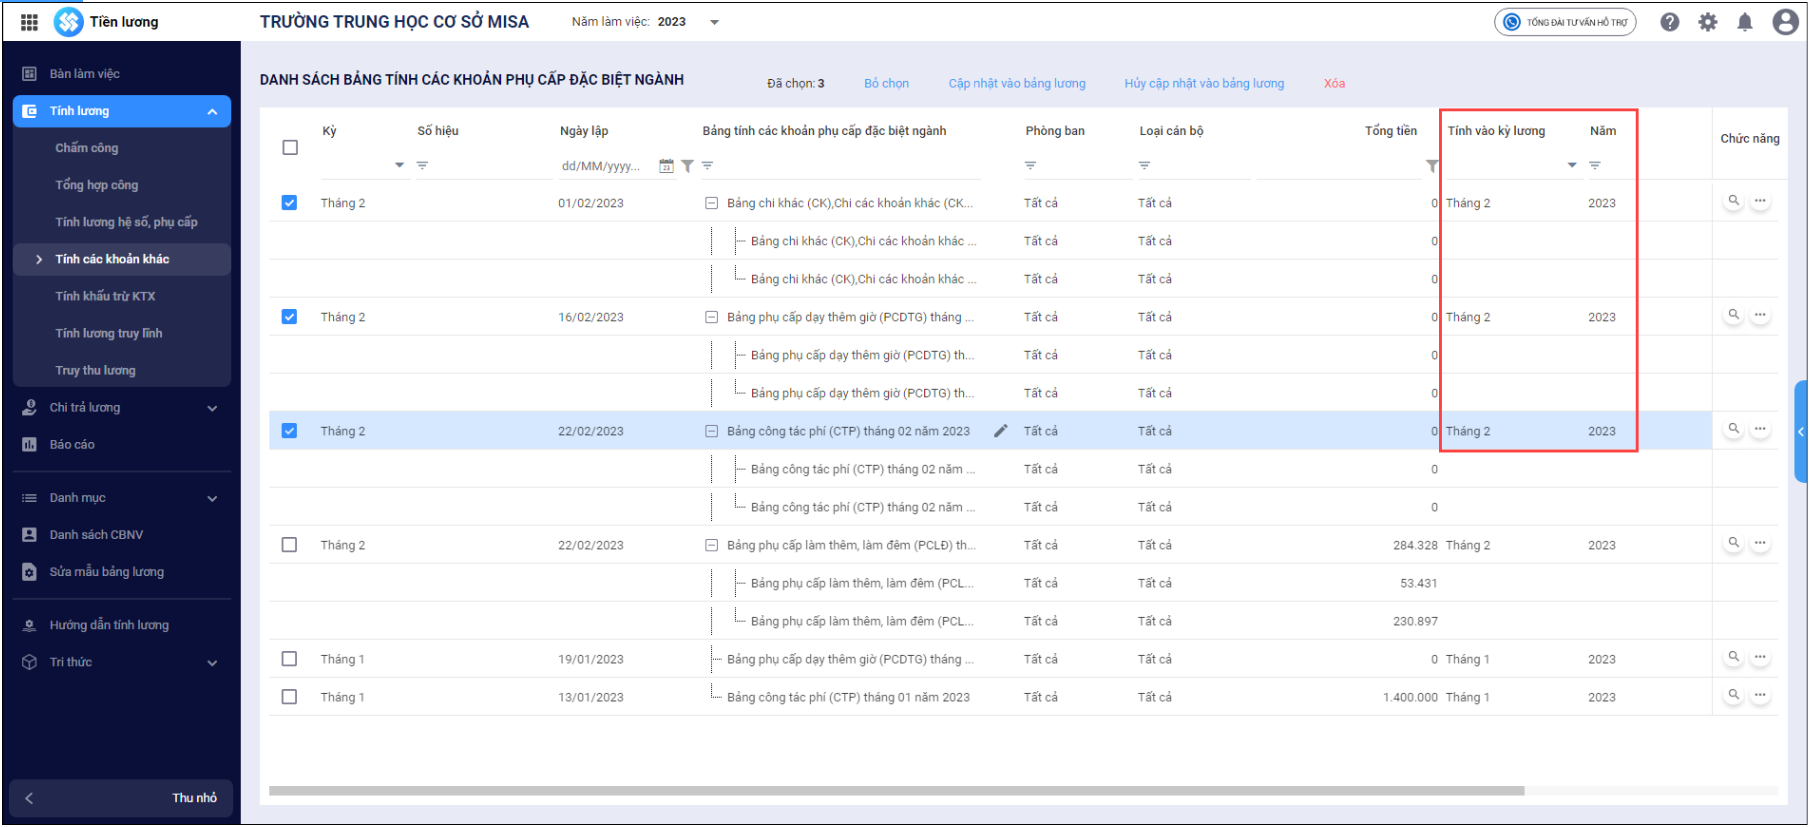The width and height of the screenshot is (1811, 827).
Task: Click the red Xóa link
Action: pos(1334,84)
